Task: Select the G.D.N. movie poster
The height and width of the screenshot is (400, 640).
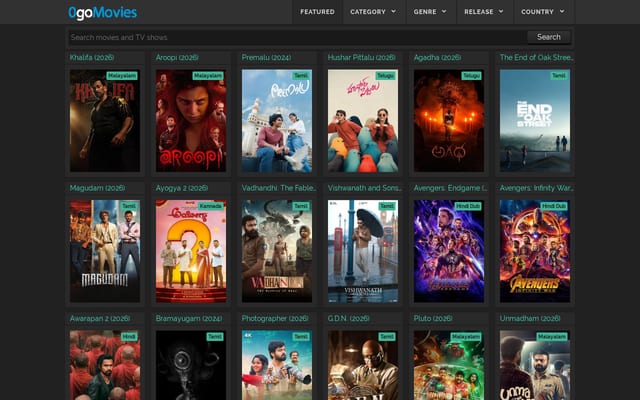Action: pos(363,365)
